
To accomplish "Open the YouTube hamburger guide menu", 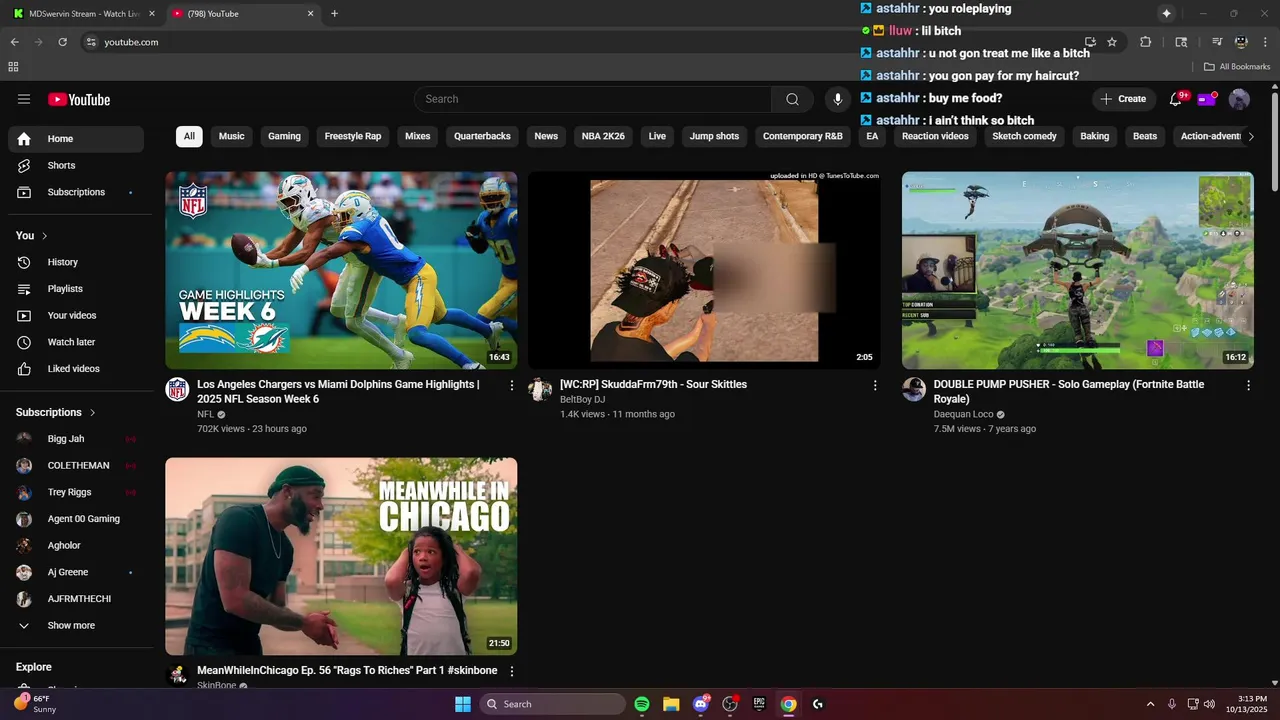I will pyautogui.click(x=24, y=99).
